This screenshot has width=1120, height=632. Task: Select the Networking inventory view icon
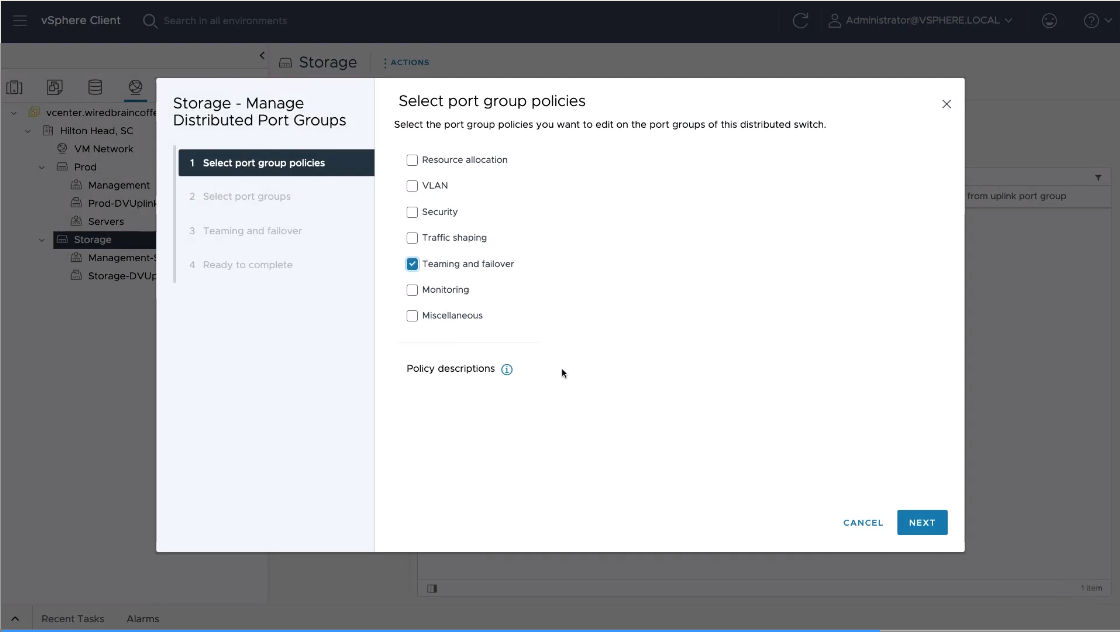point(135,88)
